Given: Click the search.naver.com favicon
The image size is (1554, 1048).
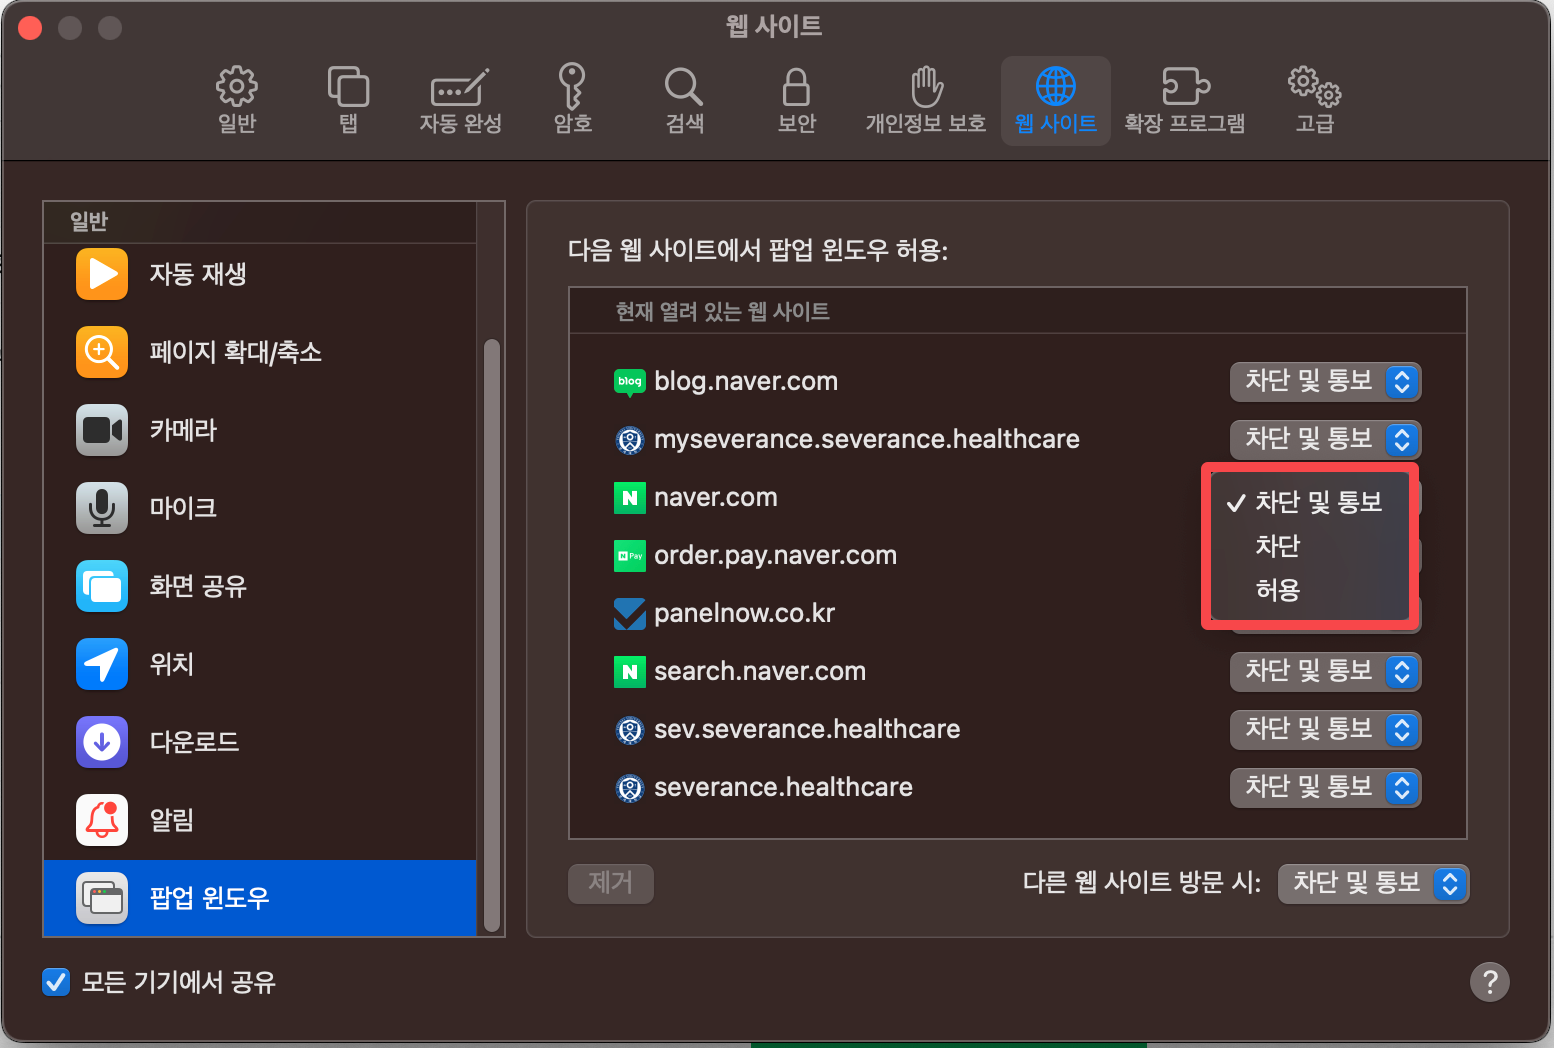Looking at the screenshot, I should pos(630,672).
